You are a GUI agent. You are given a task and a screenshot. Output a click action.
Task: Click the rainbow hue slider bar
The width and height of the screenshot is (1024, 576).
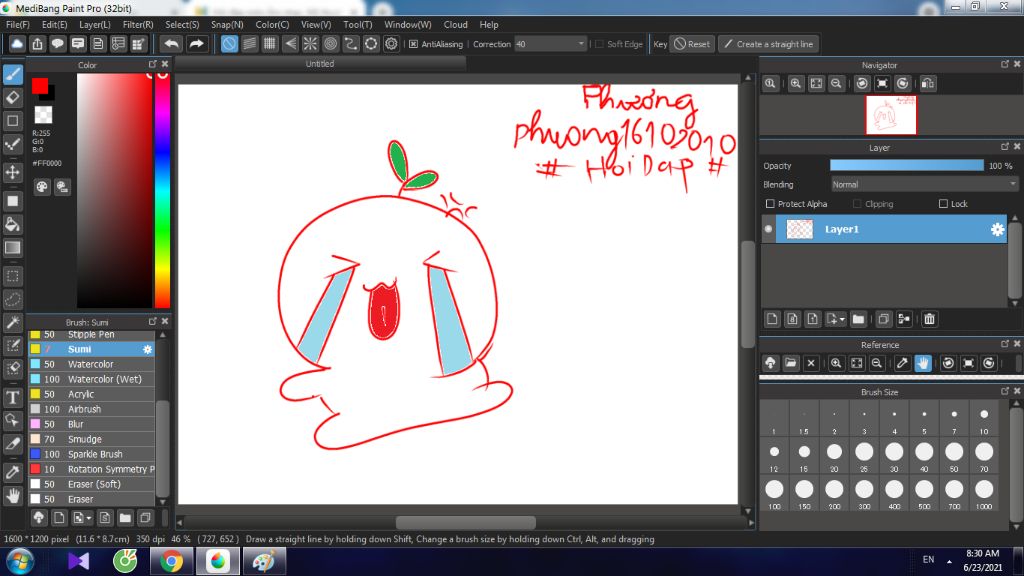(163, 190)
